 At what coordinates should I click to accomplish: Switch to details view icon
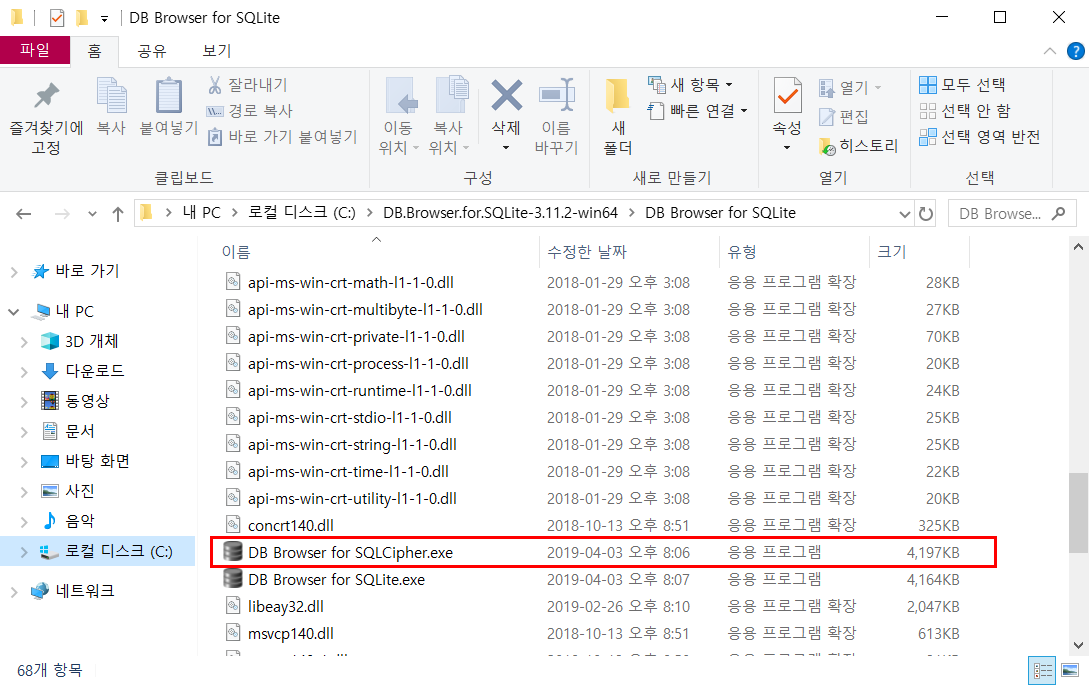tap(1042, 671)
